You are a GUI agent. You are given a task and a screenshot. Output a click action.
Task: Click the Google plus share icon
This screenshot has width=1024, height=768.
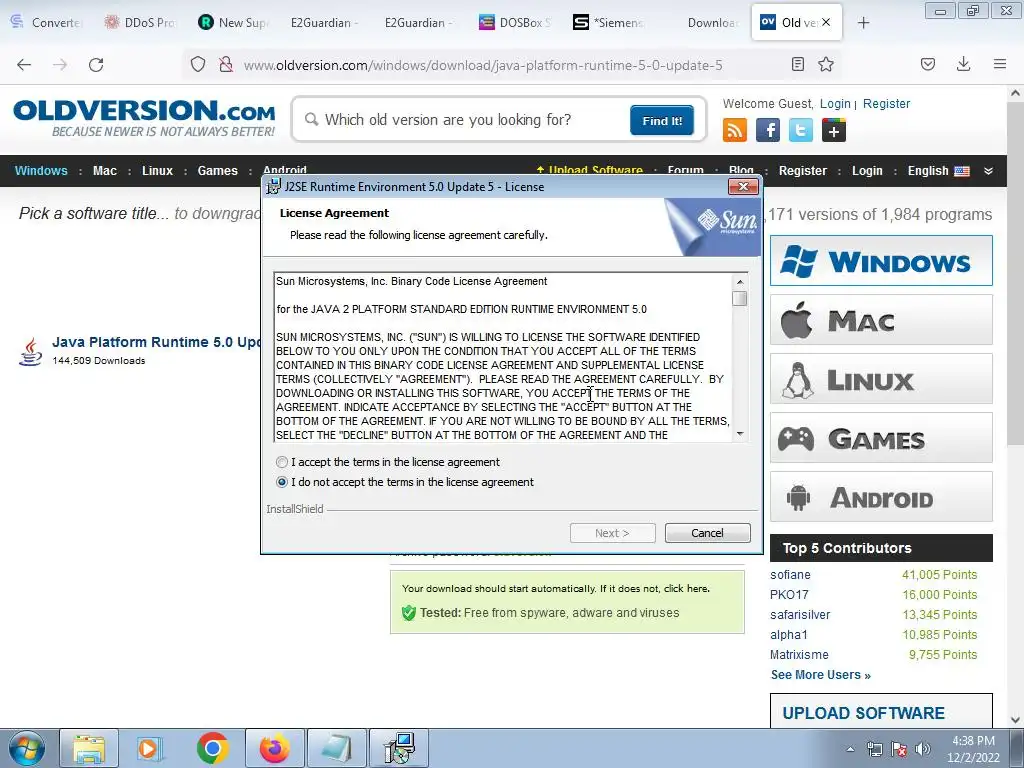(x=834, y=130)
